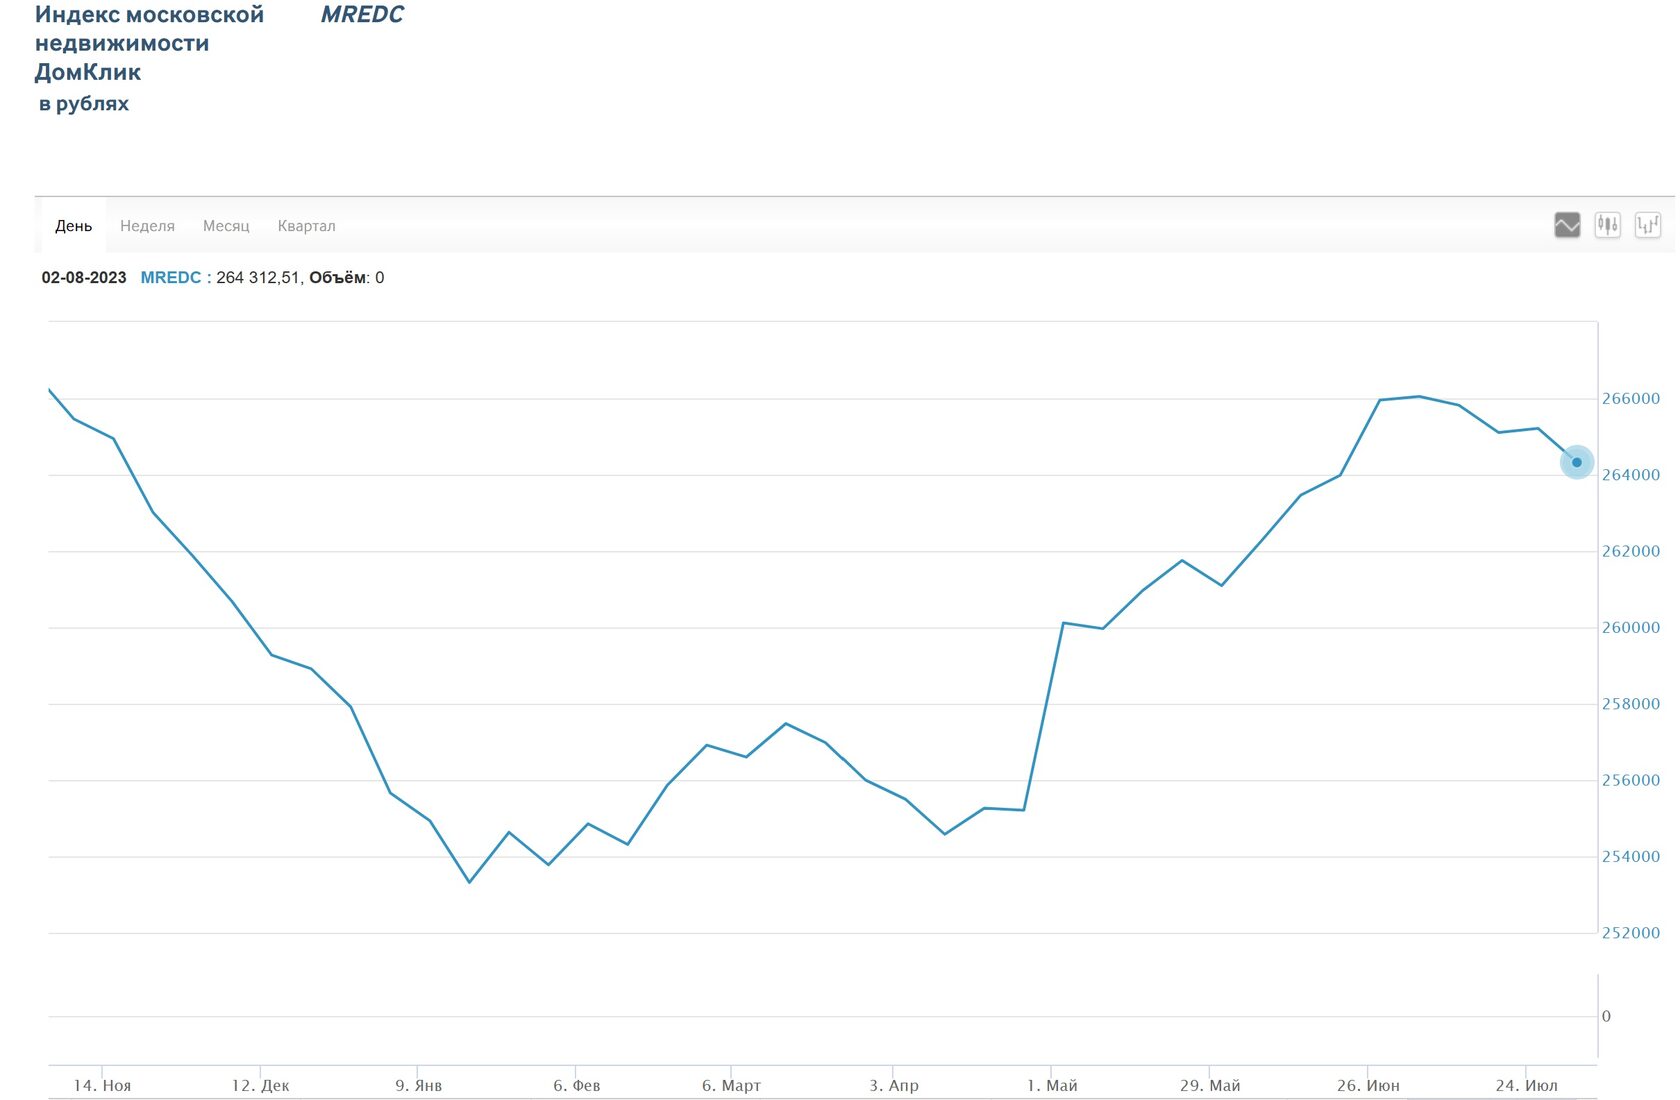Click the 256000 y-axis label

click(1630, 780)
